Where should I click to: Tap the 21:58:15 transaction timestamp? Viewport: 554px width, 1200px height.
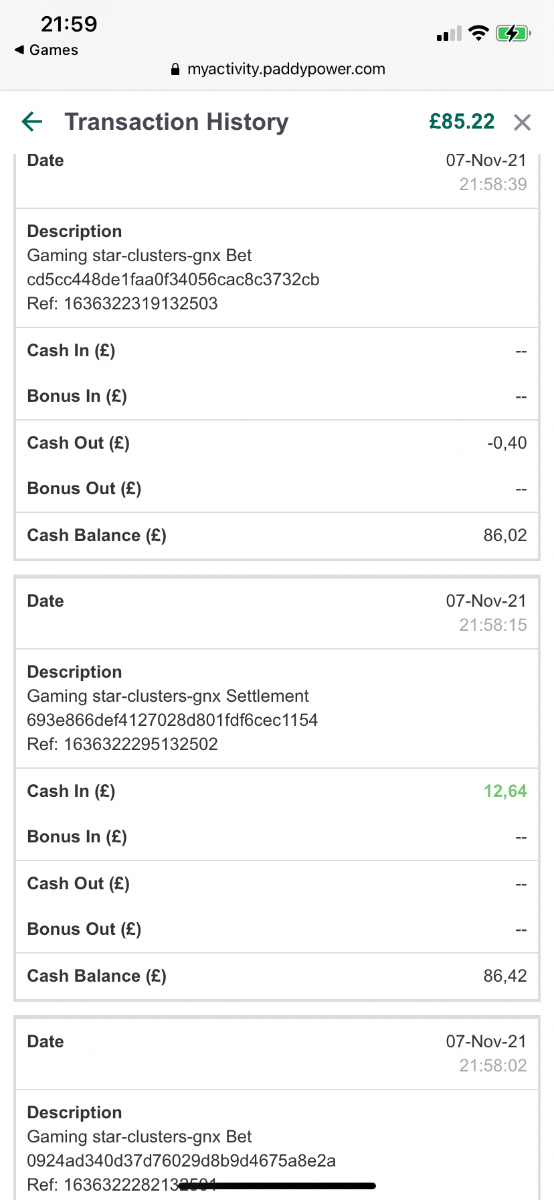click(x=493, y=625)
